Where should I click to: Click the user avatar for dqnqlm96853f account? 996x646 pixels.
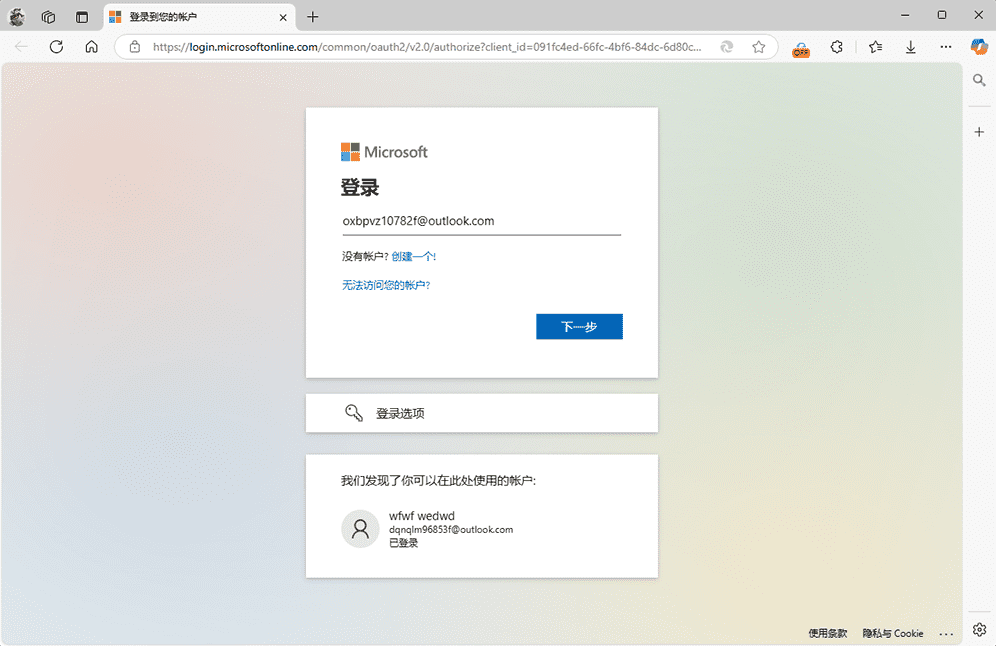pyautogui.click(x=360, y=528)
